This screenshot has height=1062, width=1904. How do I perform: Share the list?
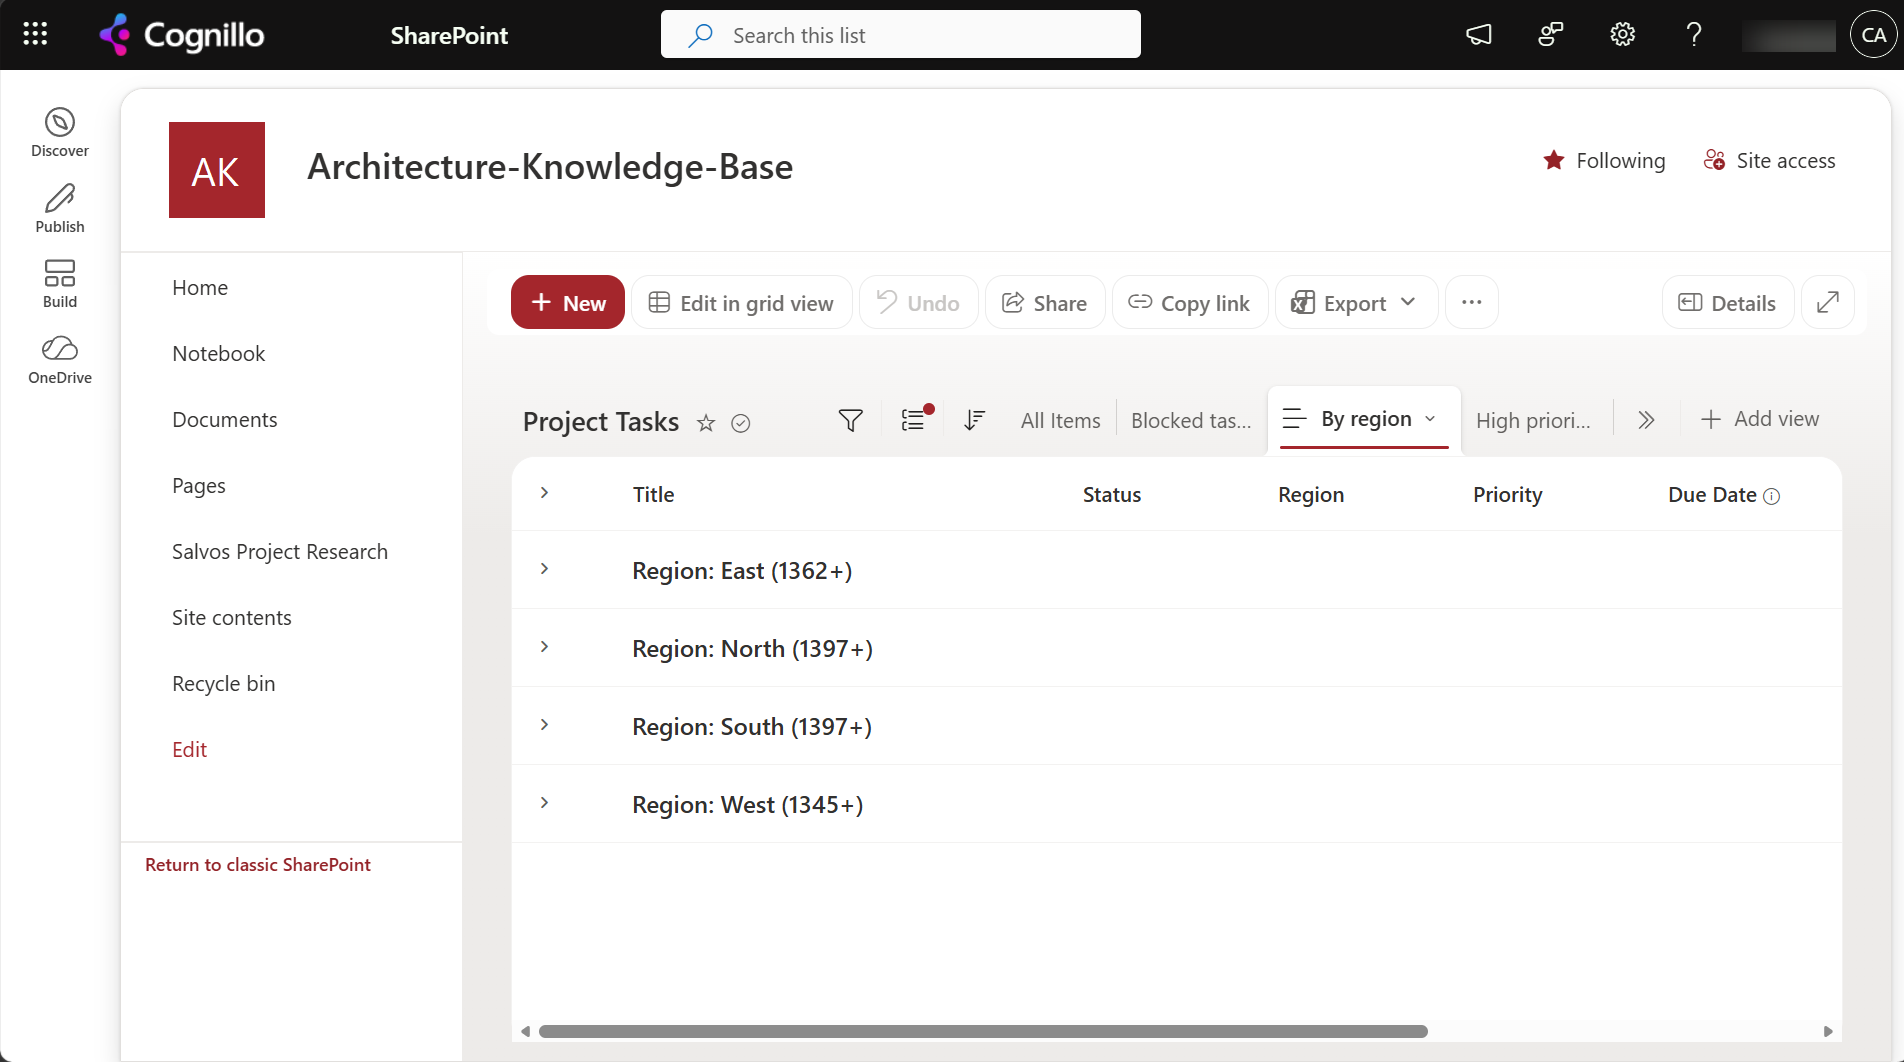1045,302
